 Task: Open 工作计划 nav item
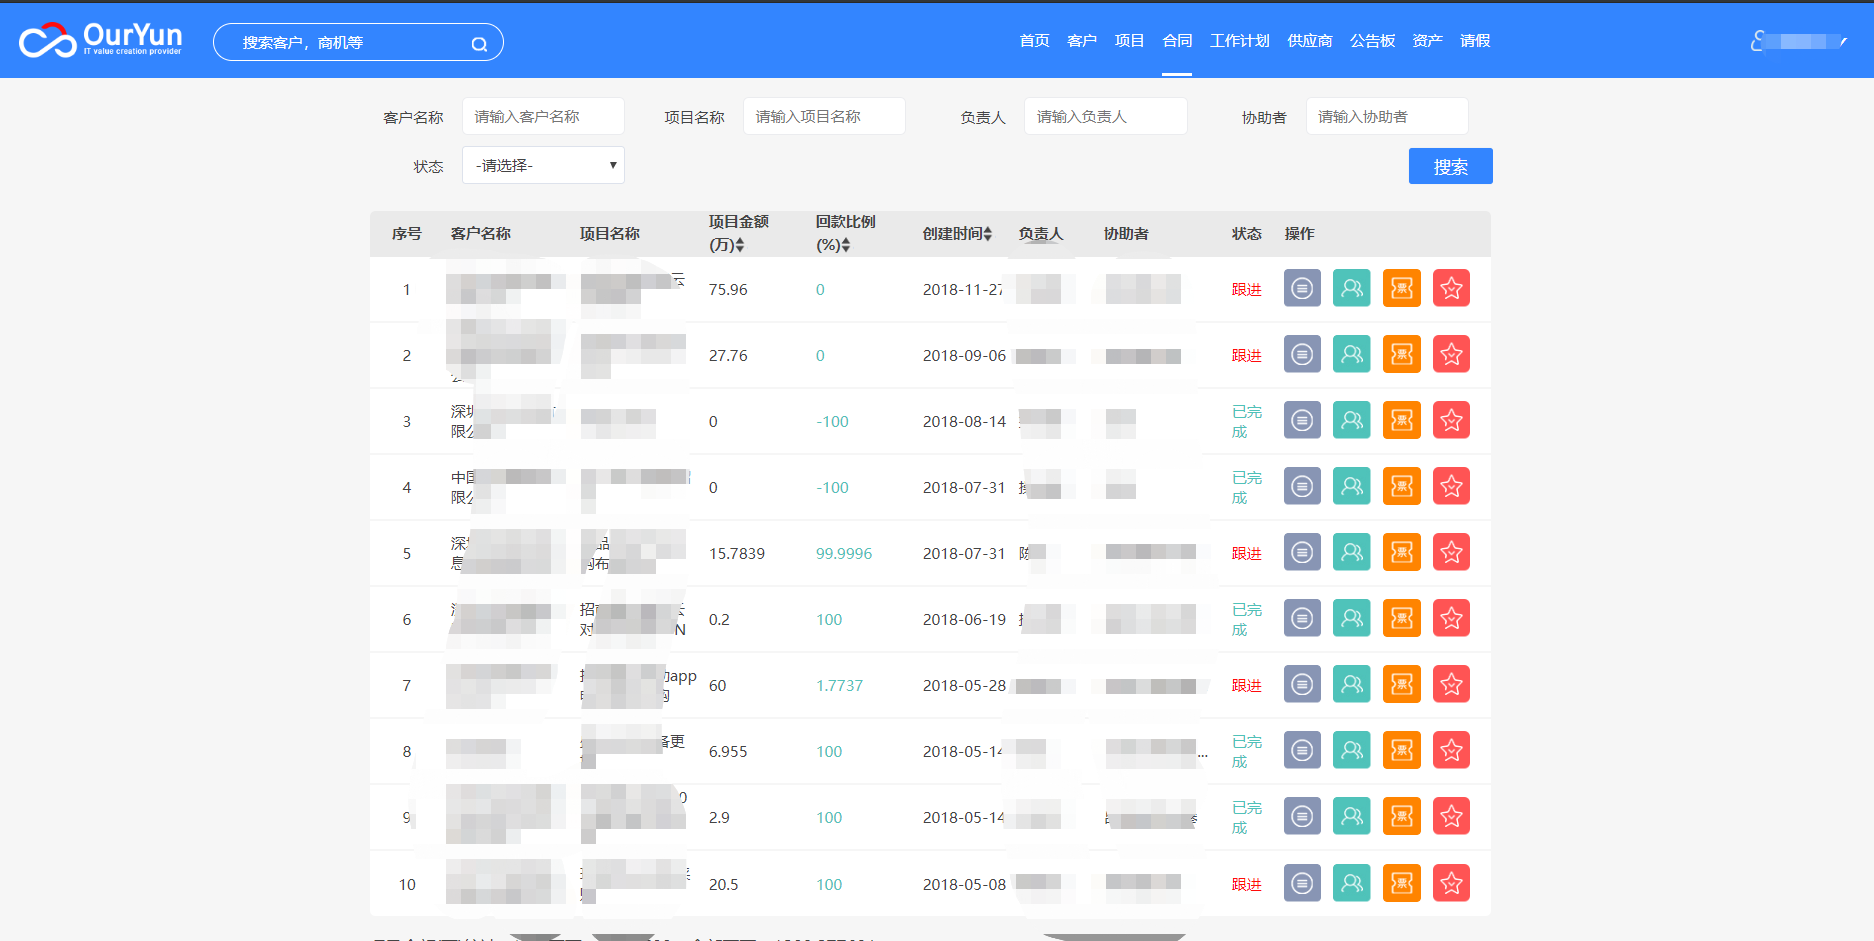point(1240,41)
